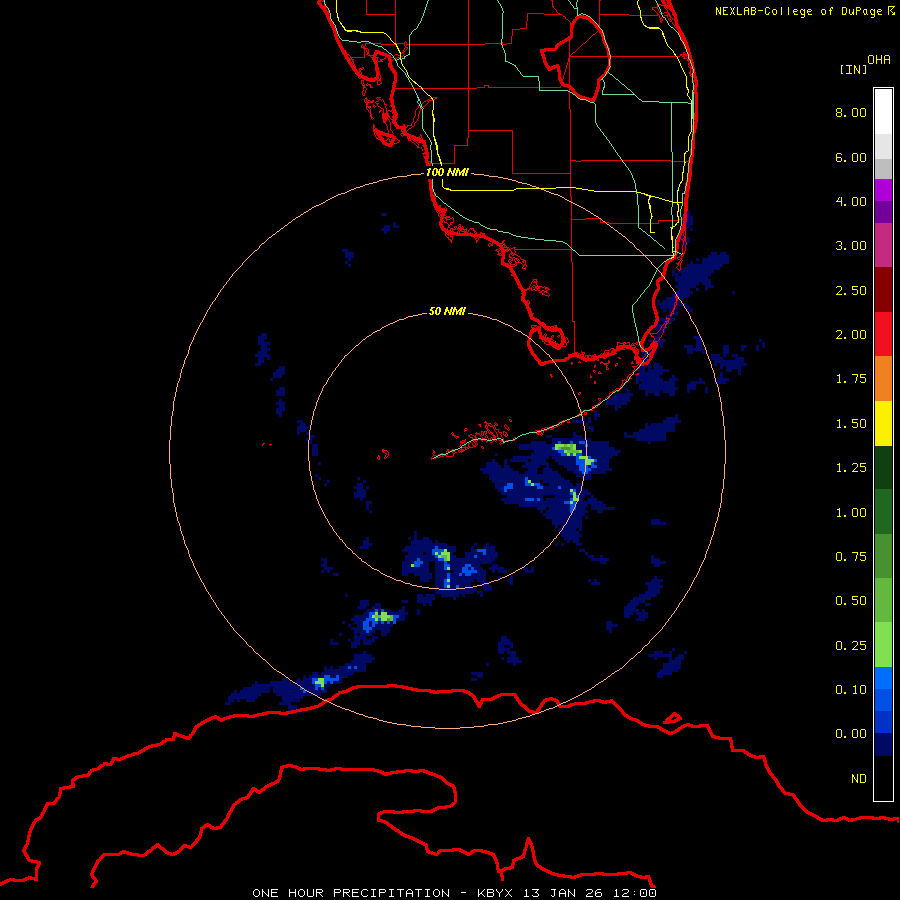Pick the black swatch beside ND
Image resolution: width=900 pixels, height=900 pixels.
click(x=883, y=778)
